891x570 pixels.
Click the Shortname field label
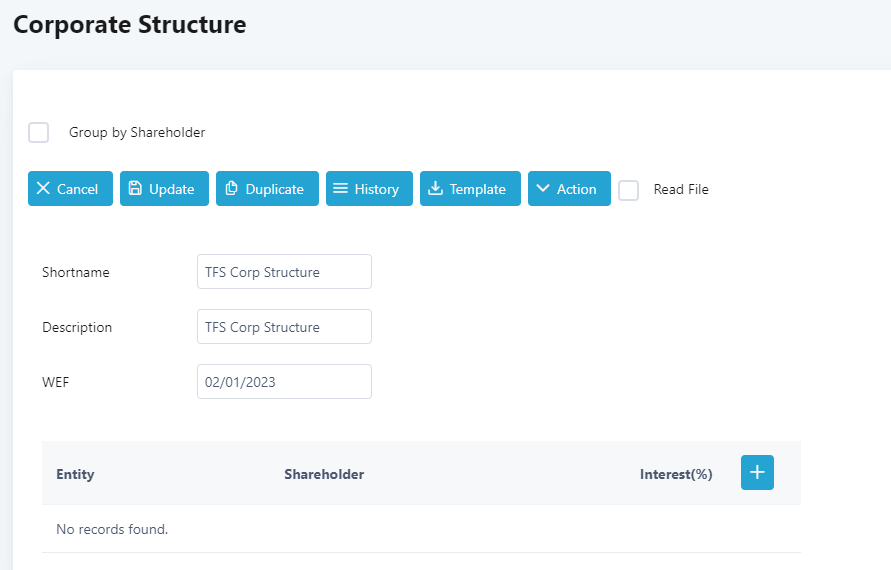tap(76, 272)
